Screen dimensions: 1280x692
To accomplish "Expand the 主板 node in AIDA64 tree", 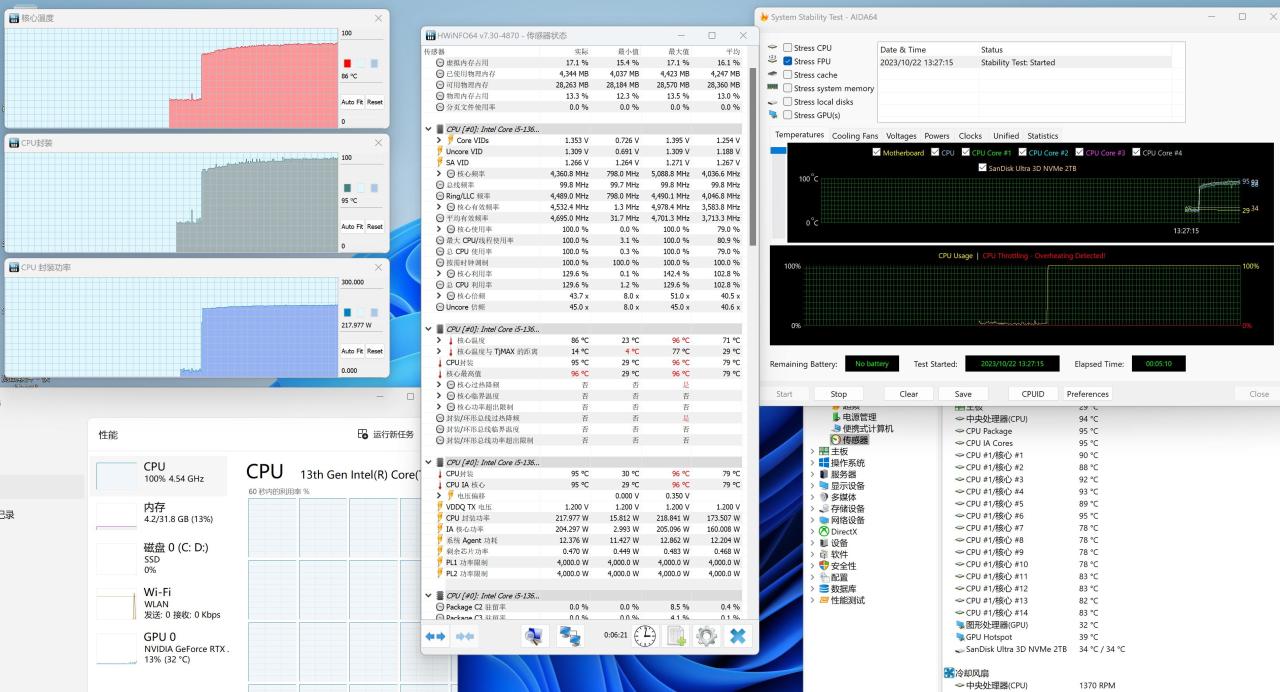I will point(812,451).
